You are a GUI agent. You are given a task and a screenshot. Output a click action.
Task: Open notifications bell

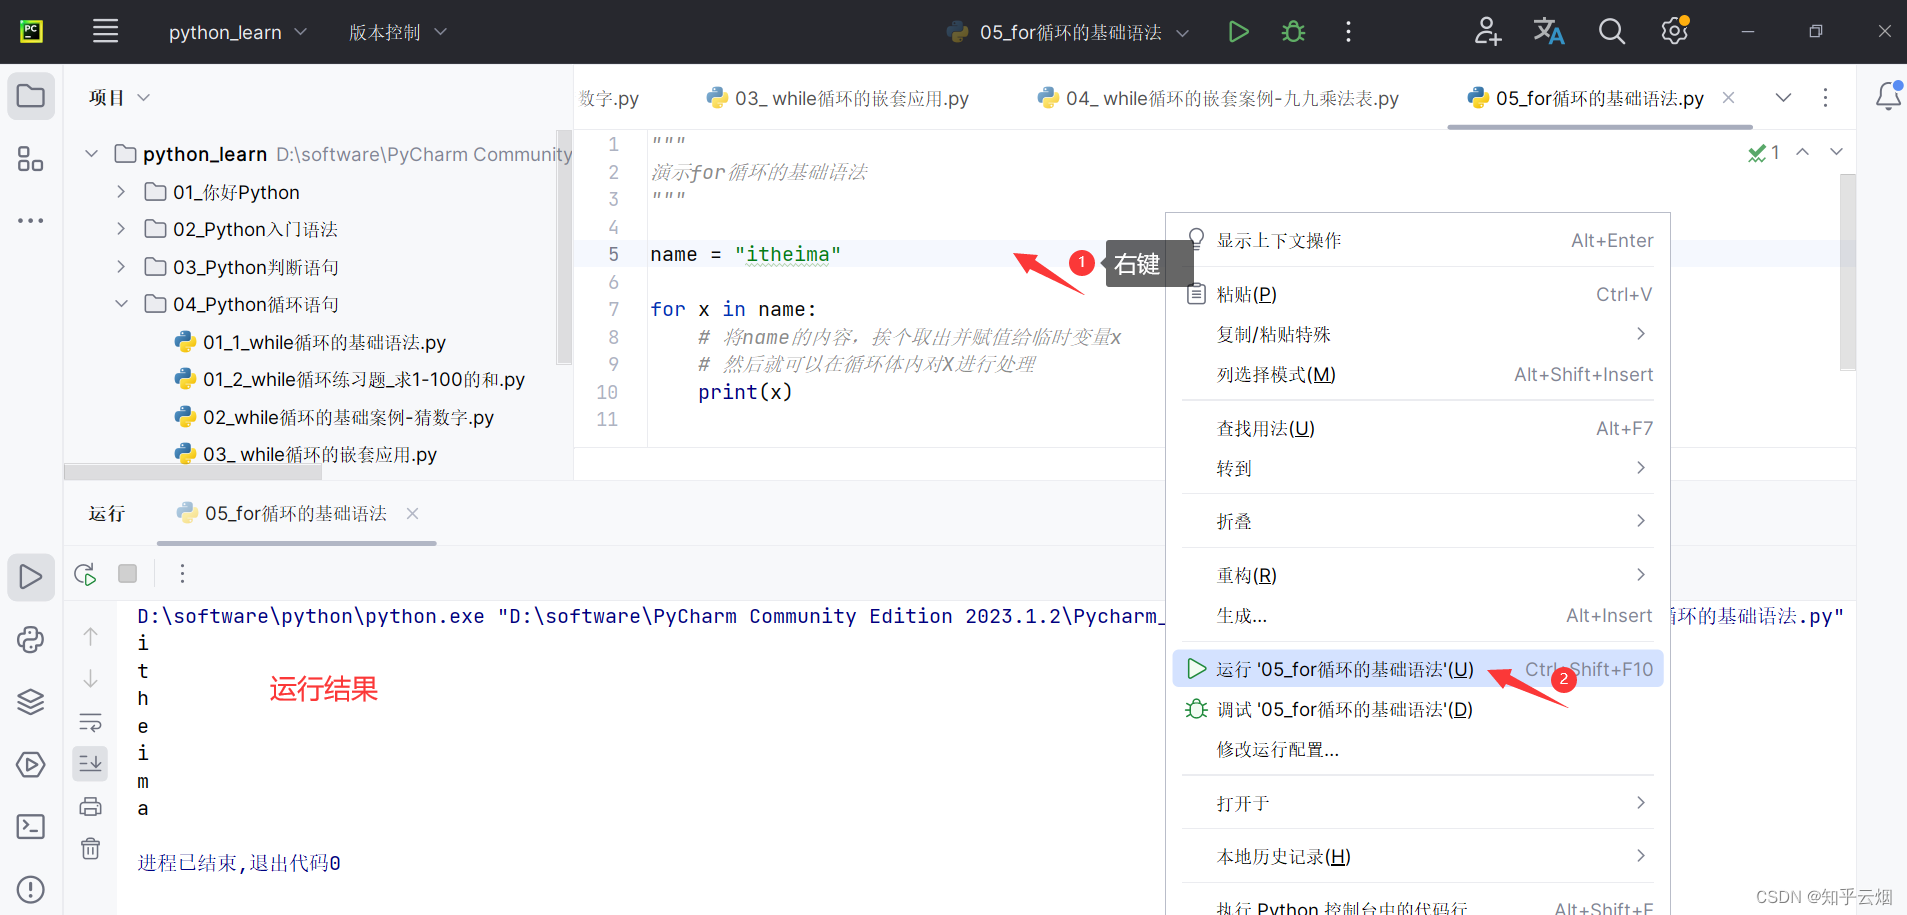[x=1887, y=97]
